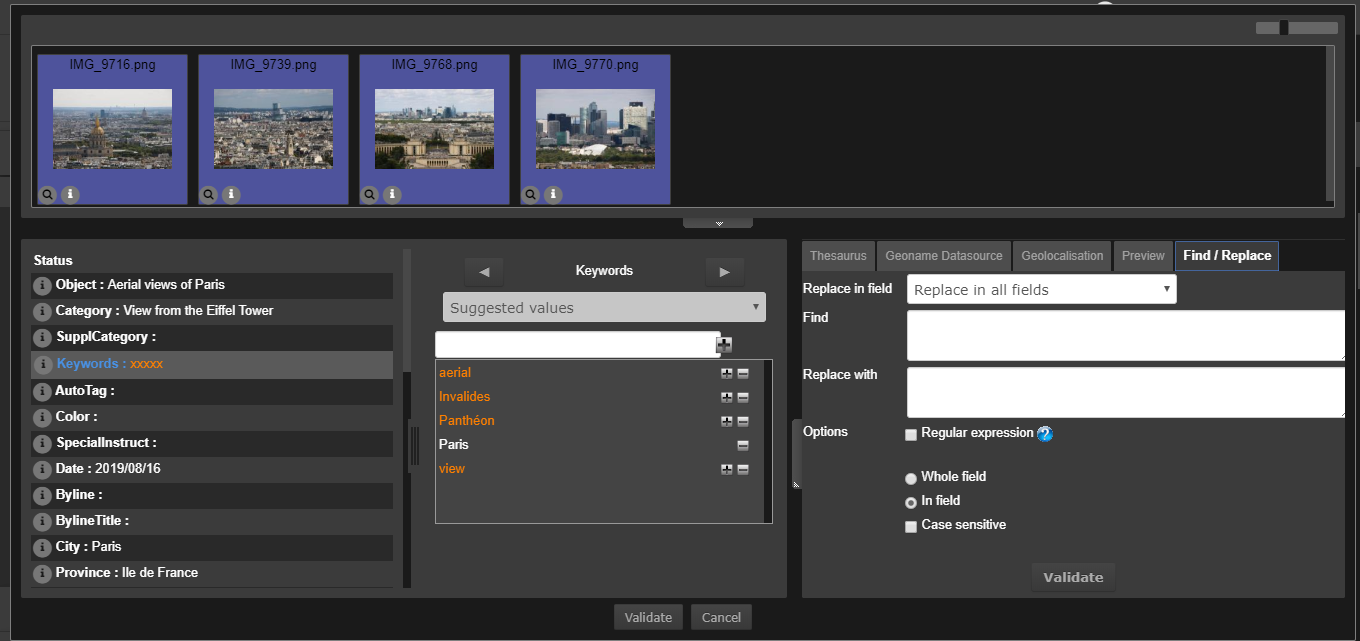Click the plus icon next to 'aerial' keyword

pyautogui.click(x=727, y=373)
